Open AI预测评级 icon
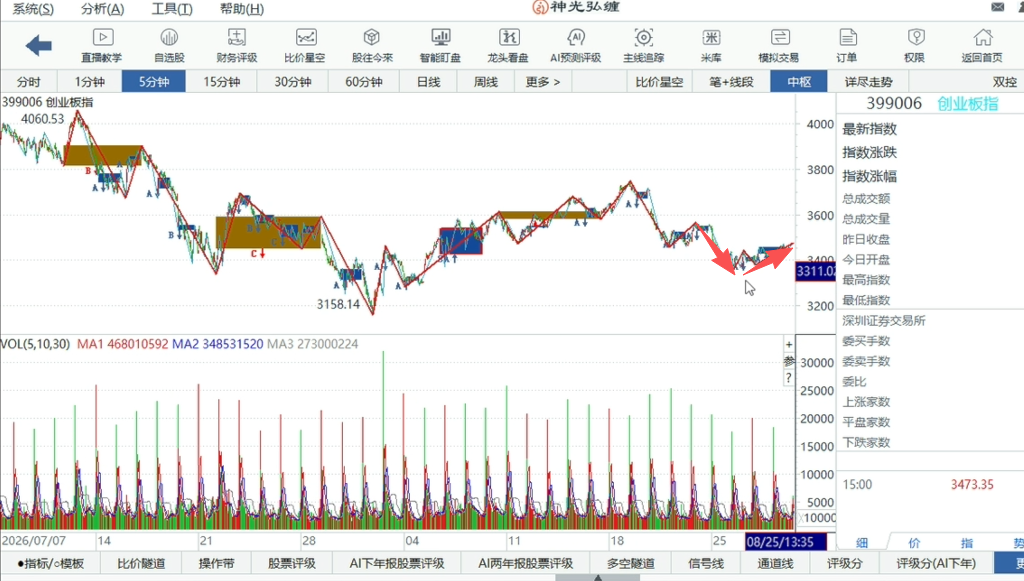The width and height of the screenshot is (1024, 581). pos(575,46)
